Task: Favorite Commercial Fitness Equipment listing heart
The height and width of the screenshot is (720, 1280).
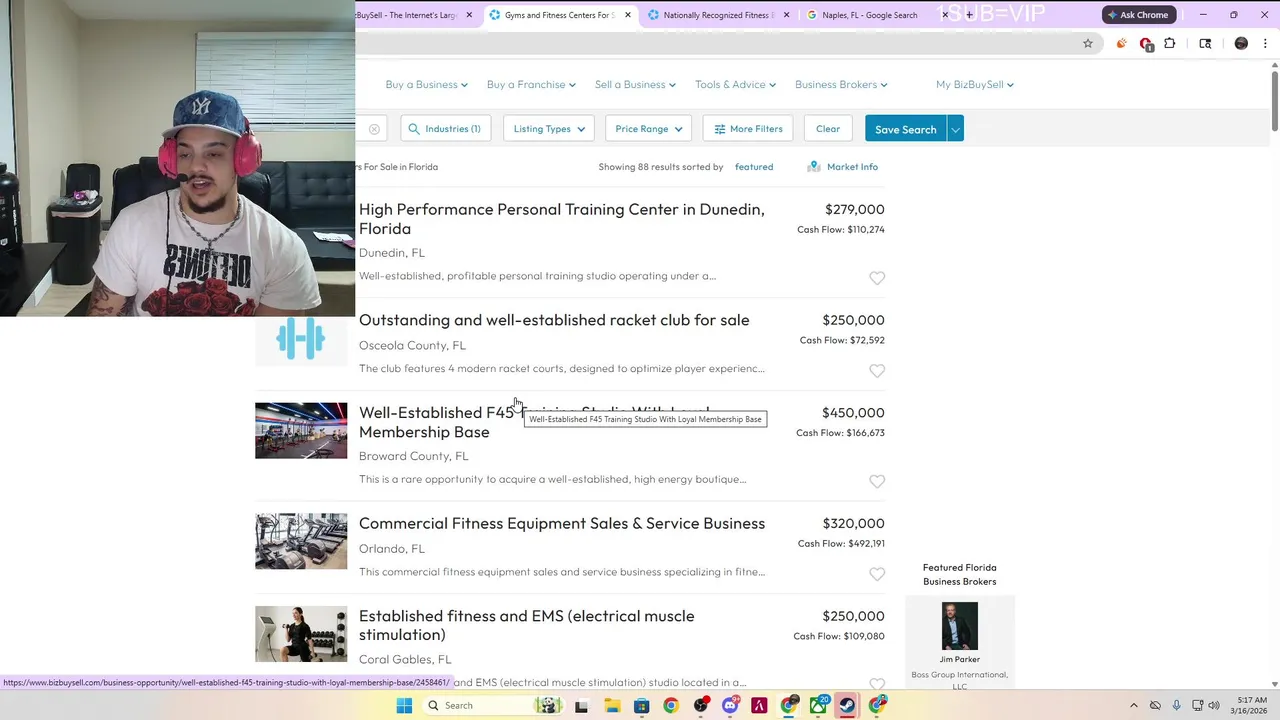Action: click(877, 575)
